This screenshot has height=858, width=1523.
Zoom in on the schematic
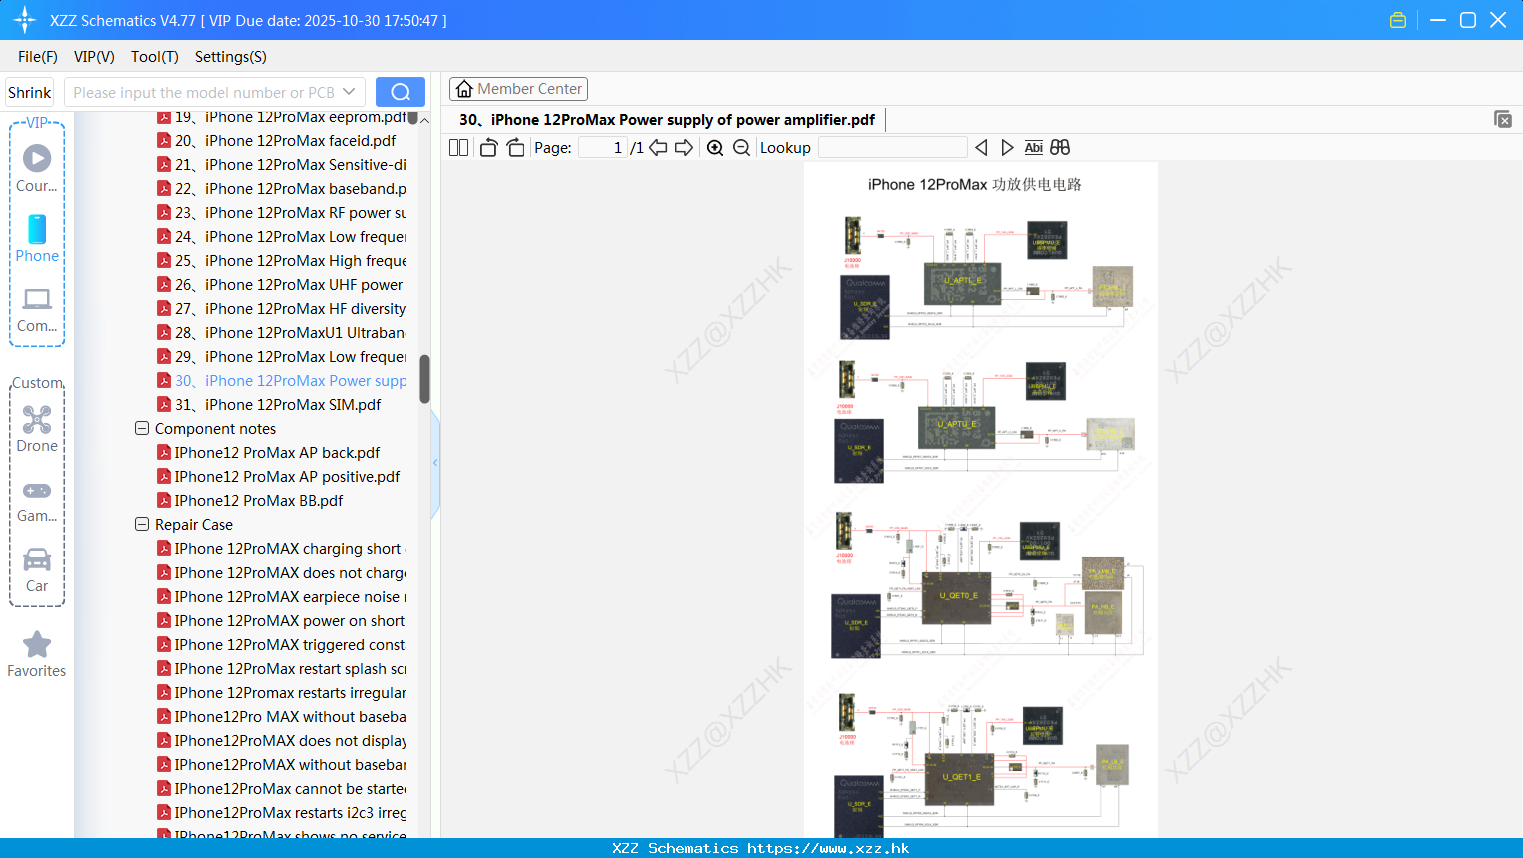[715, 148]
